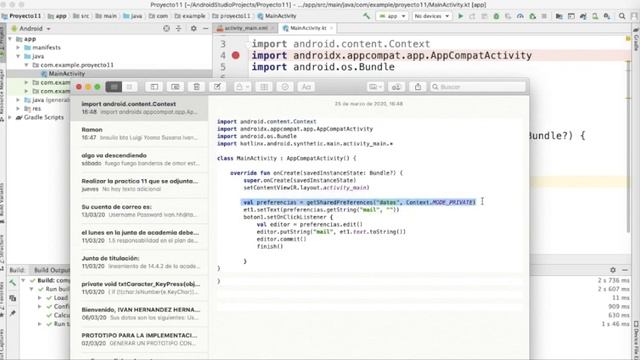
Task: Click the Stop button in Android Studio toolbar
Action: click(x=544, y=16)
